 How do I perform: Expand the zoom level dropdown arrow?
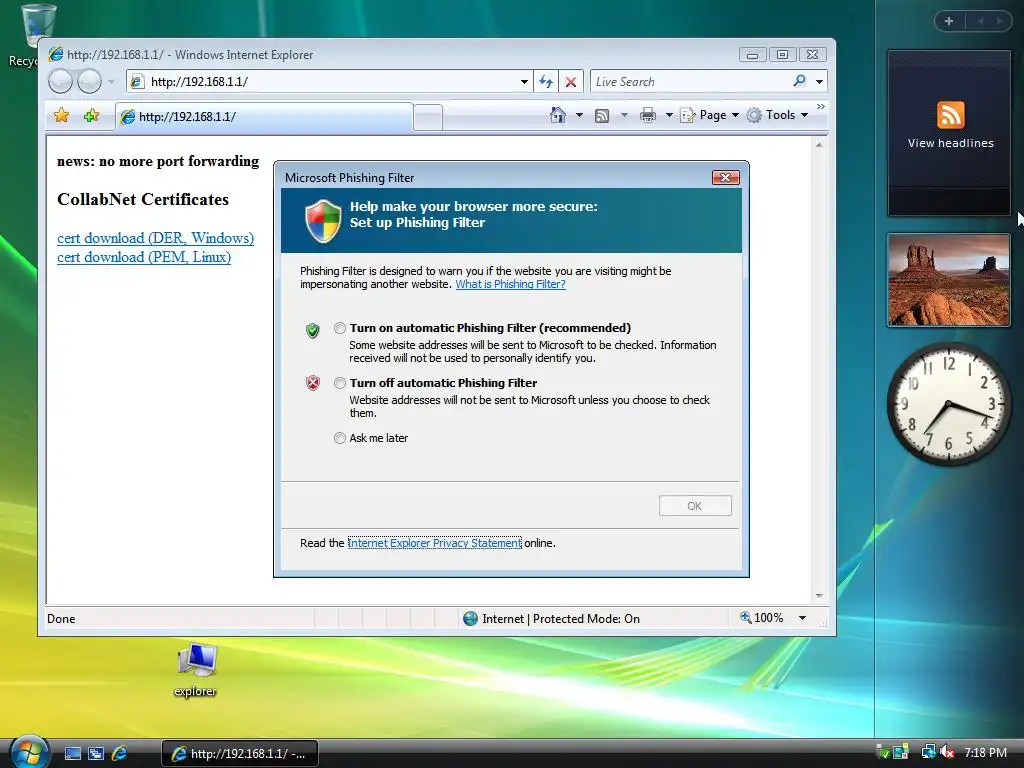(803, 618)
